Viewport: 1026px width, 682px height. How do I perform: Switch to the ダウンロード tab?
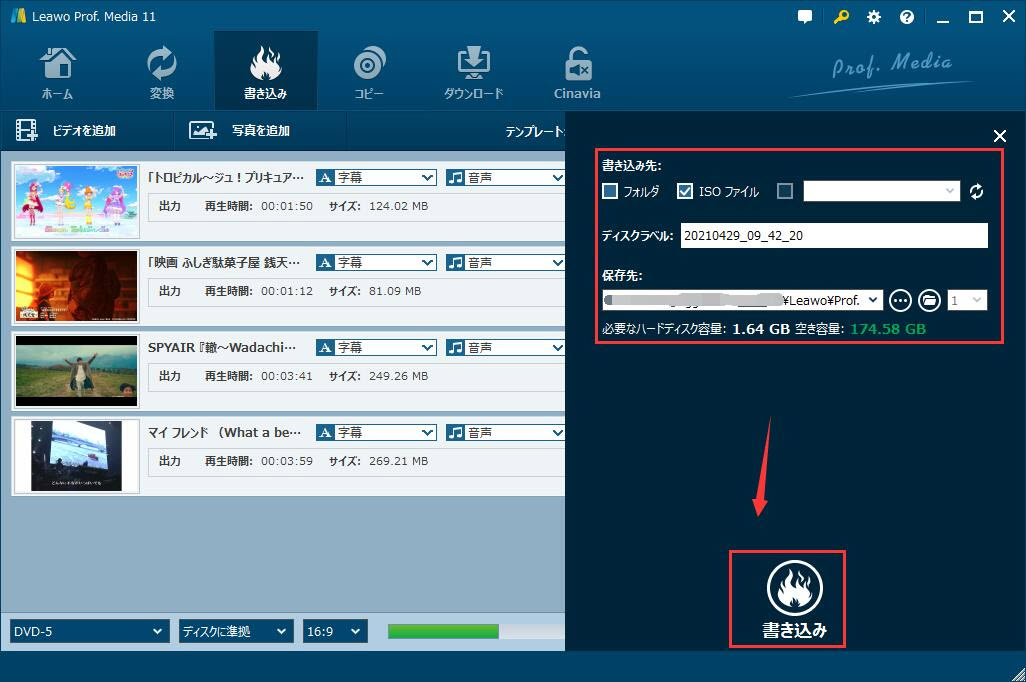coord(473,73)
